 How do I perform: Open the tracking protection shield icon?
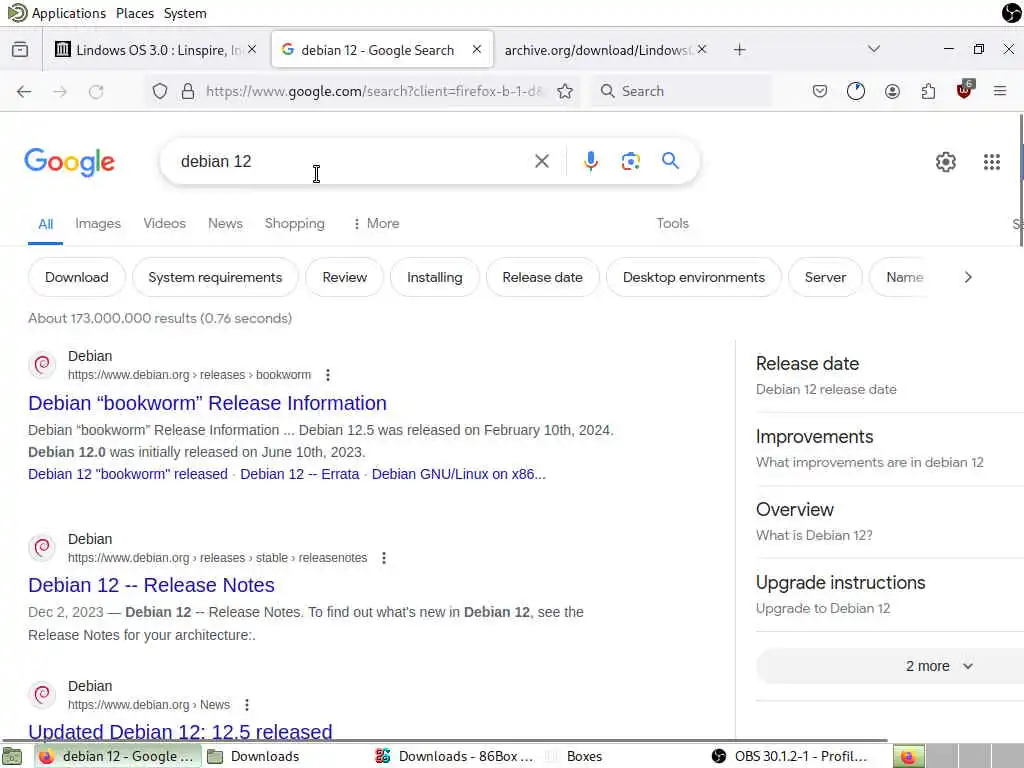[160, 91]
